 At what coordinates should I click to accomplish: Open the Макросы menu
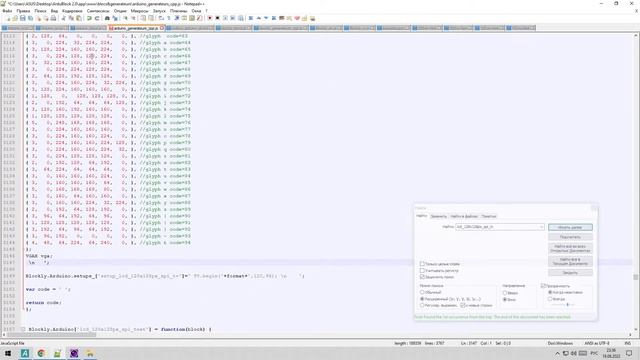[x=140, y=11]
